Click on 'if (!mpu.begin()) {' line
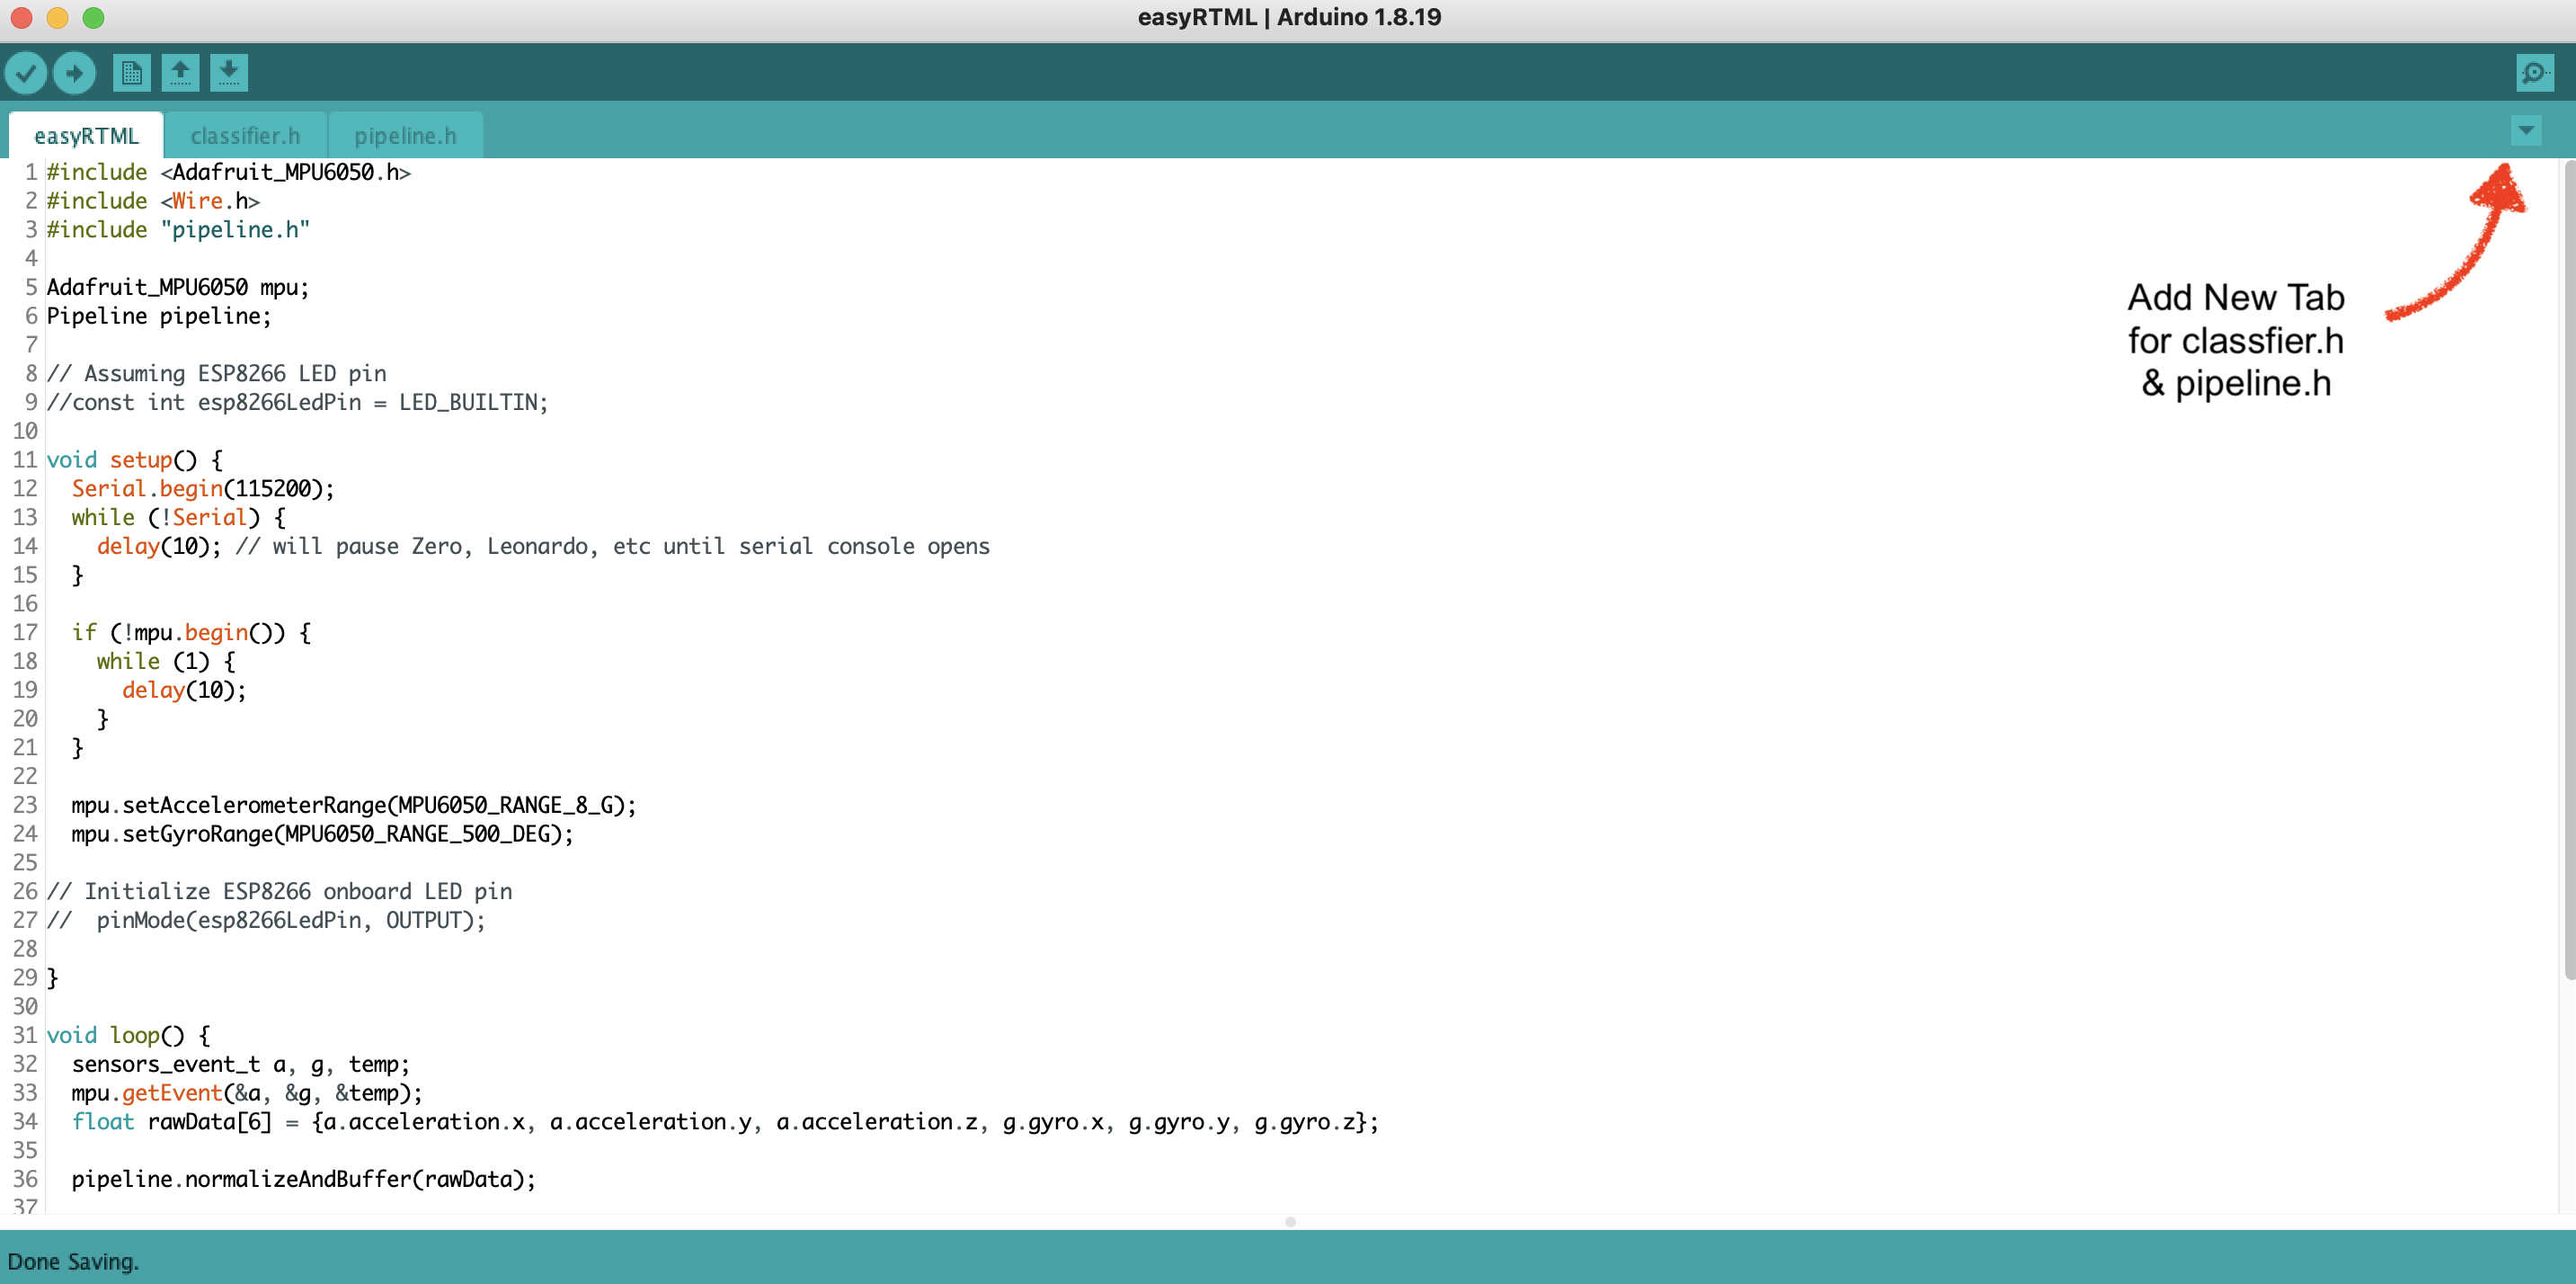 tap(191, 633)
